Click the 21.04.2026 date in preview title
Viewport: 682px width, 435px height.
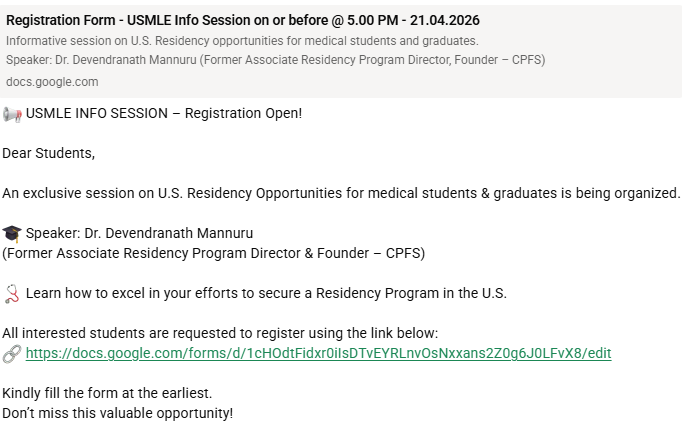click(445, 20)
